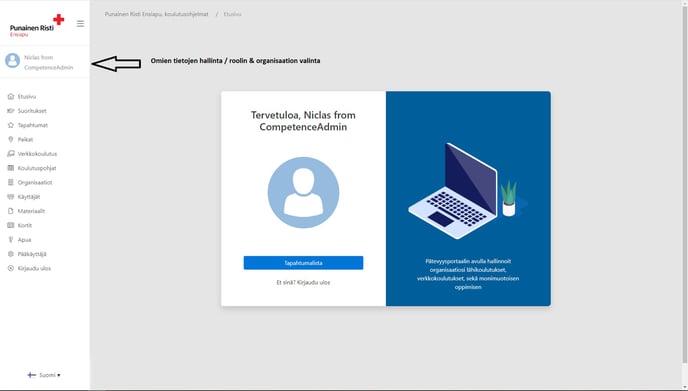Click the Suoritukset icon
This screenshot has width=688, height=391.
11,111
